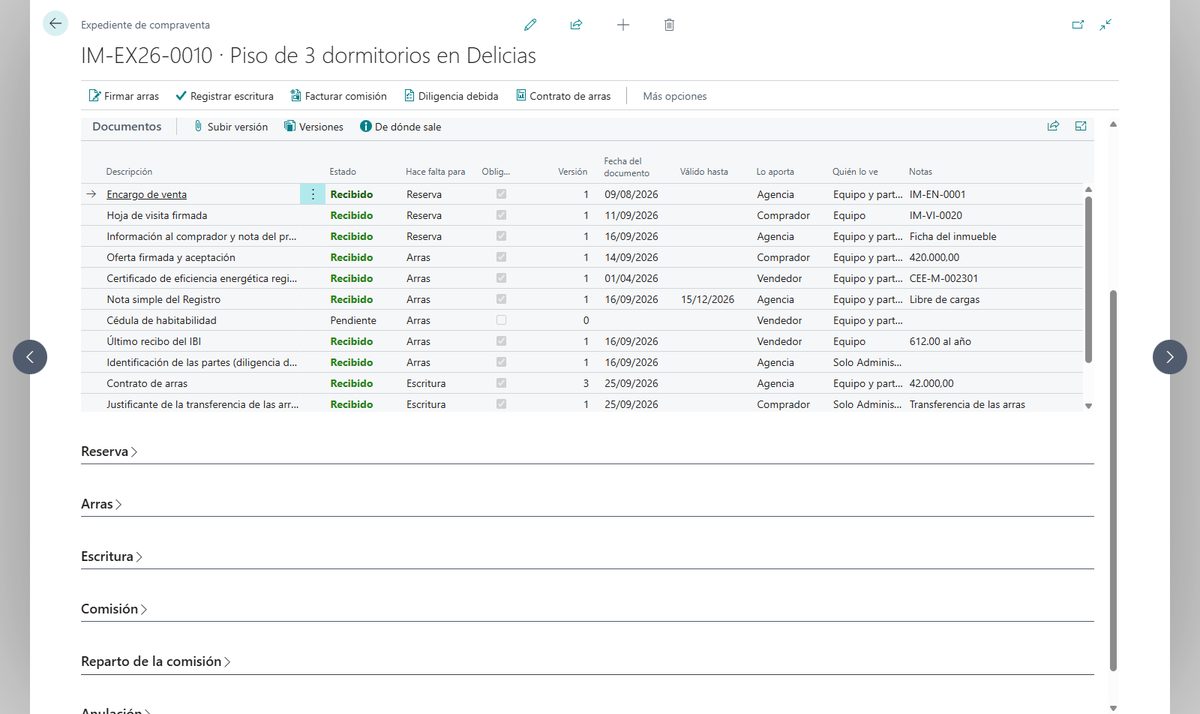Click Facturar comisión action

[338, 96]
